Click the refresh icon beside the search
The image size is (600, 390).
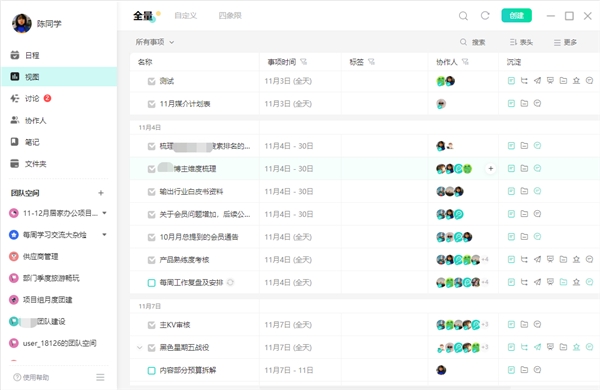pos(485,16)
